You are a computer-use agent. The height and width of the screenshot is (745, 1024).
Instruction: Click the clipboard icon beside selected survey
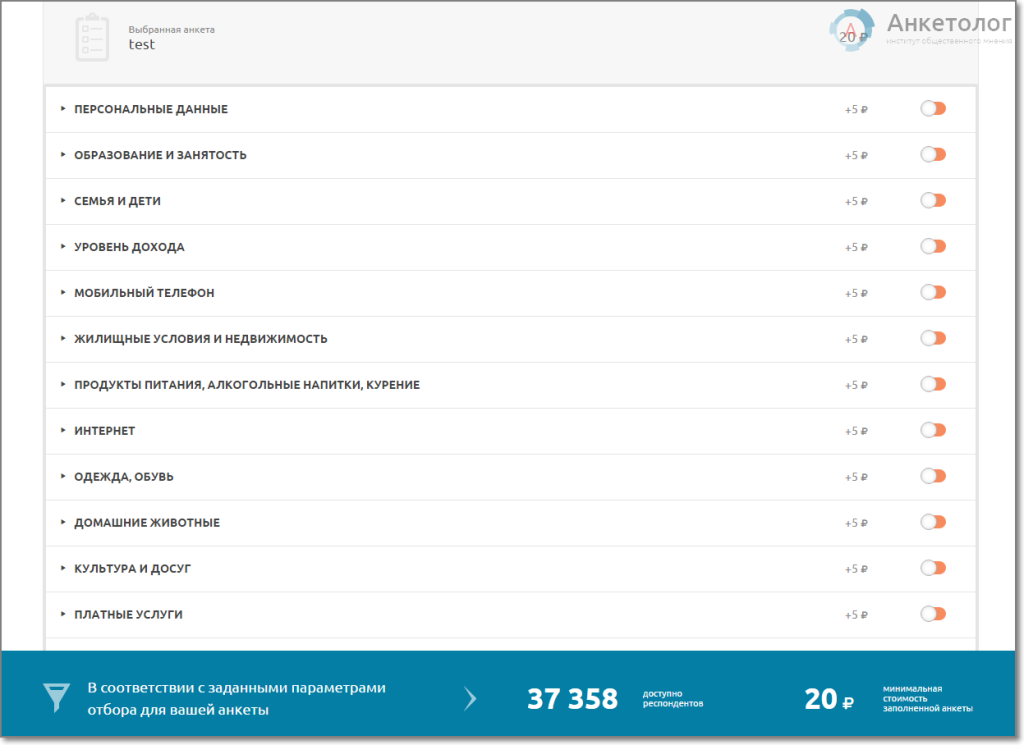point(92,37)
